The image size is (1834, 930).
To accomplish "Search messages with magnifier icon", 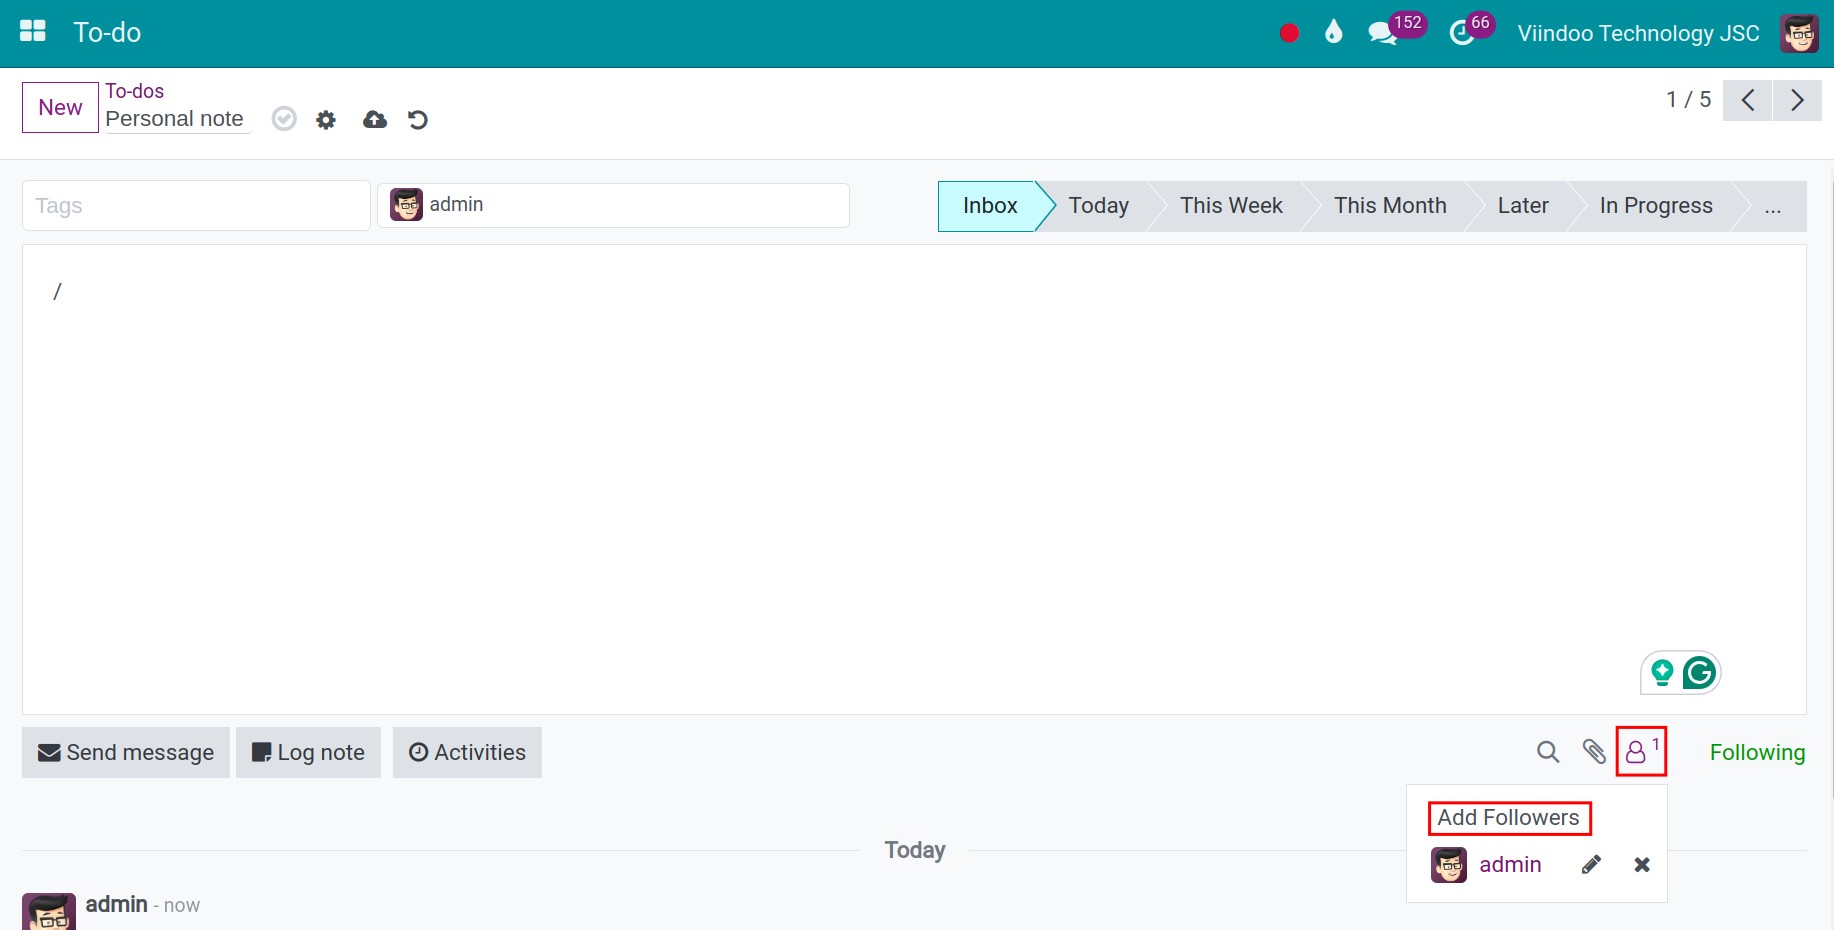I will (x=1548, y=752).
